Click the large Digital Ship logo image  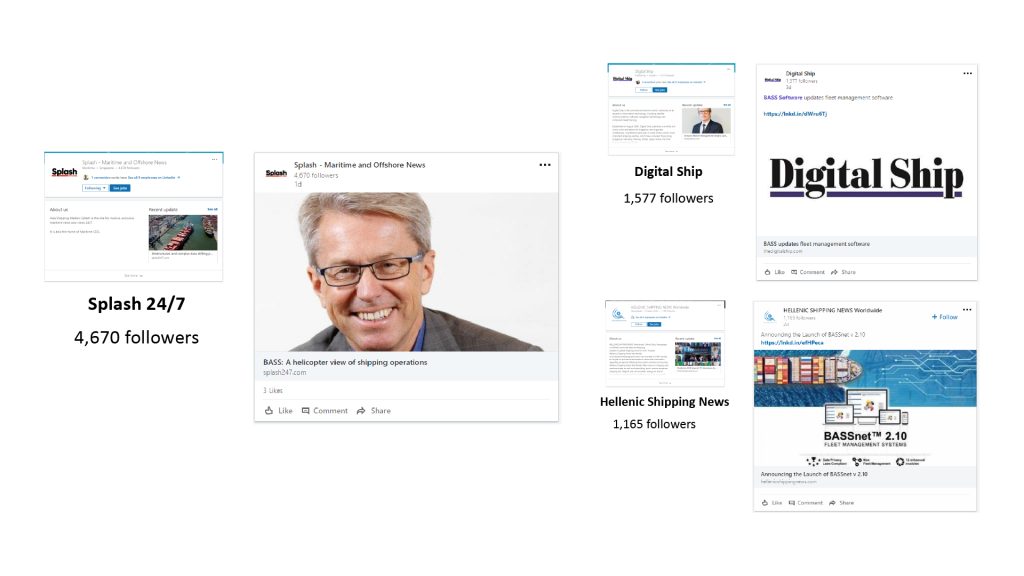point(866,178)
